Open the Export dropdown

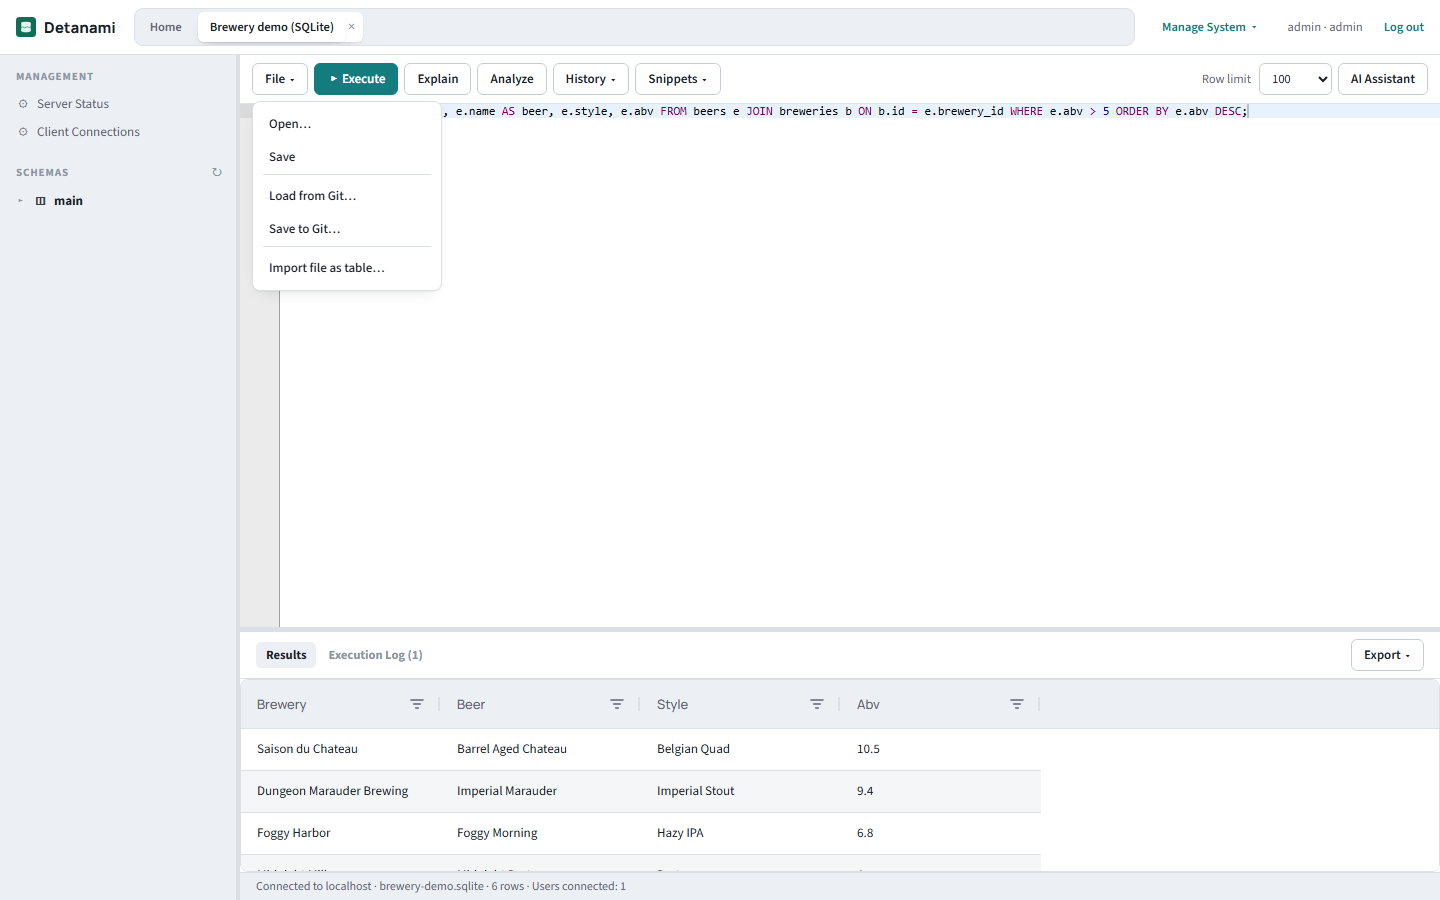pos(1387,655)
